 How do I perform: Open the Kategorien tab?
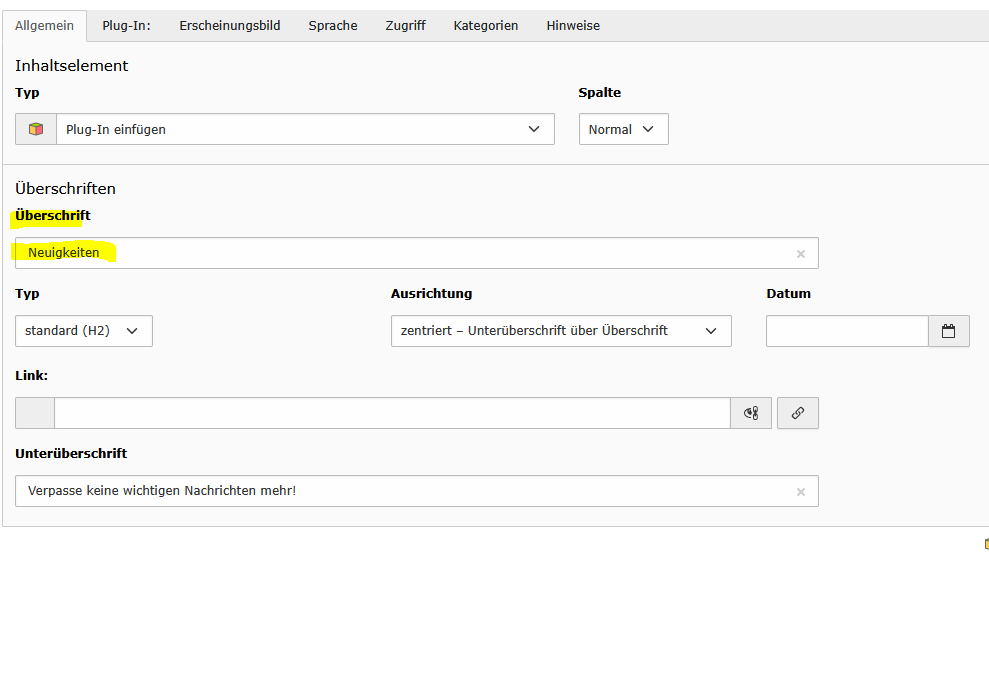click(486, 26)
